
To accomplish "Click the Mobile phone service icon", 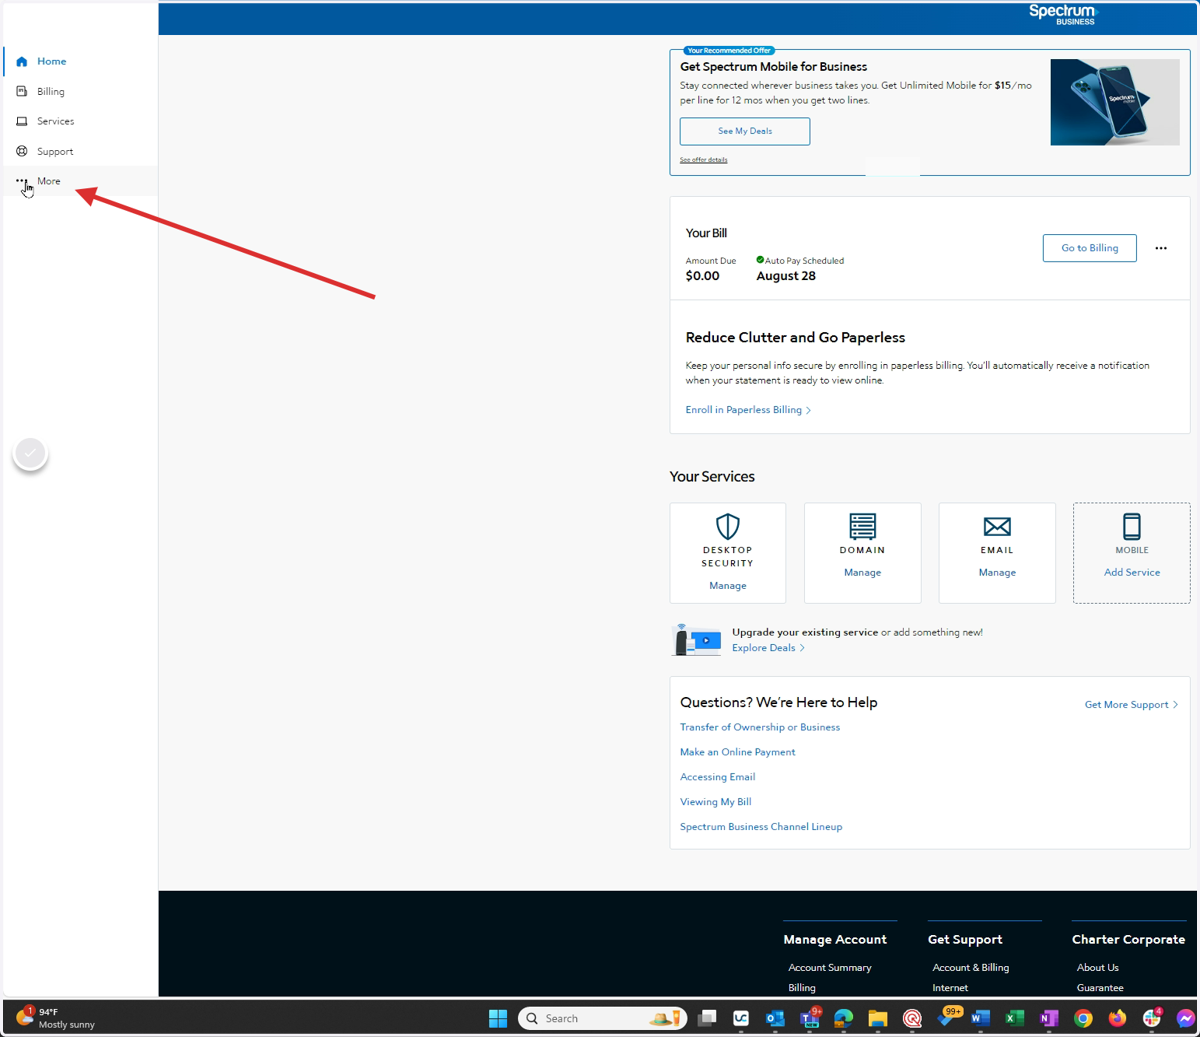I will (x=1132, y=526).
